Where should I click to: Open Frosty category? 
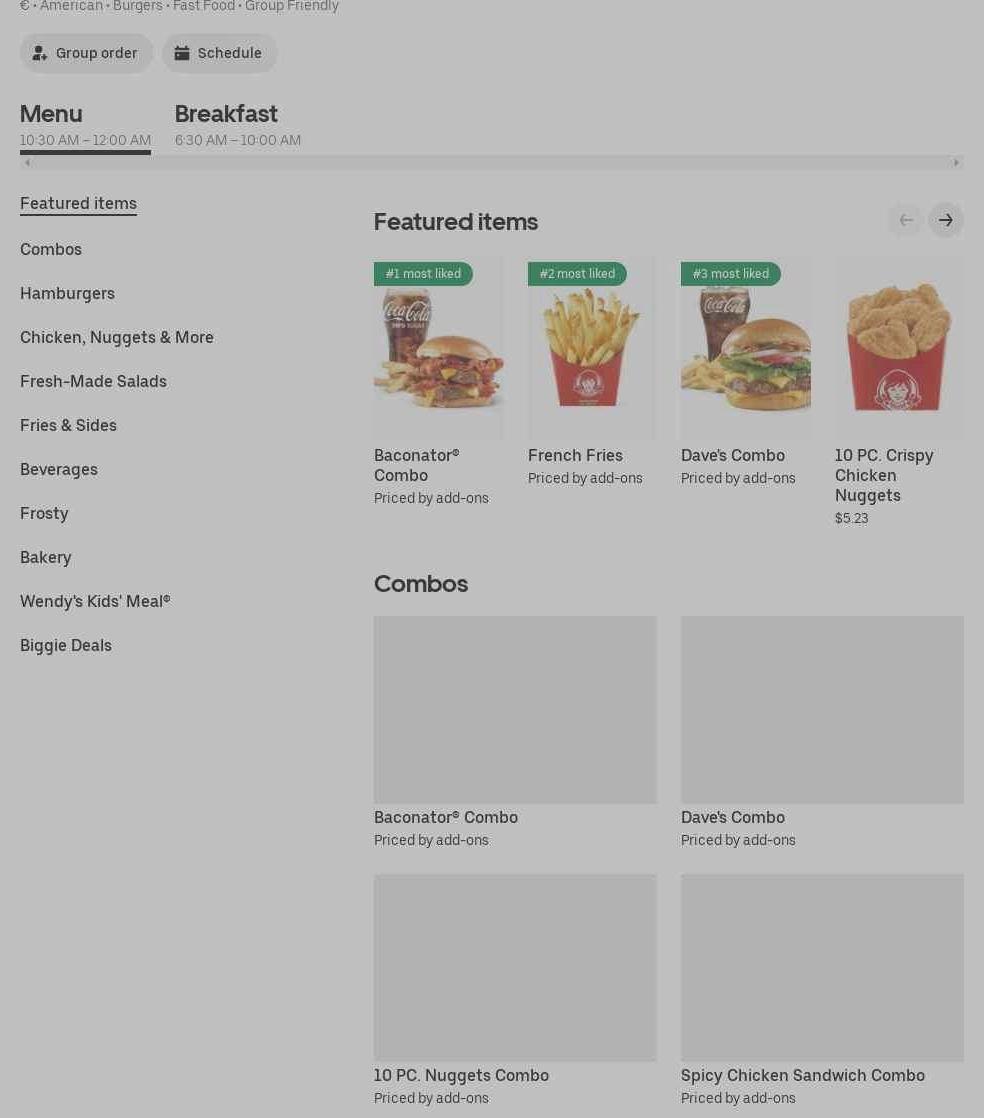click(44, 513)
